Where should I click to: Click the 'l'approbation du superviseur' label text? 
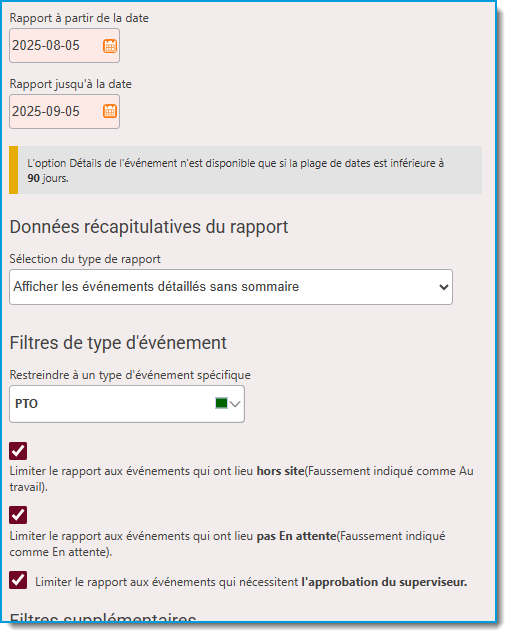pos(384,583)
